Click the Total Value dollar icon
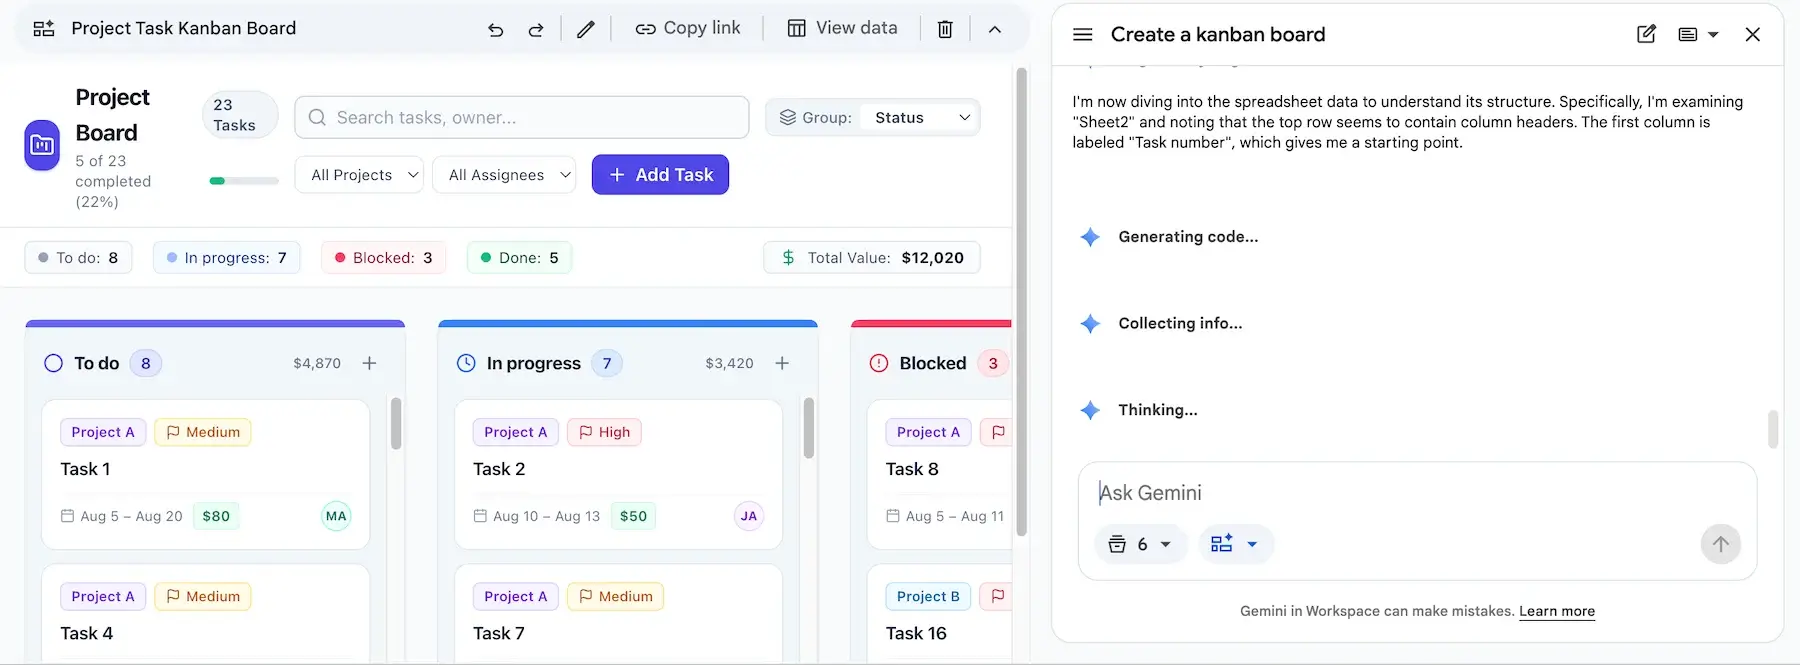This screenshot has width=1800, height=665. pyautogui.click(x=788, y=258)
